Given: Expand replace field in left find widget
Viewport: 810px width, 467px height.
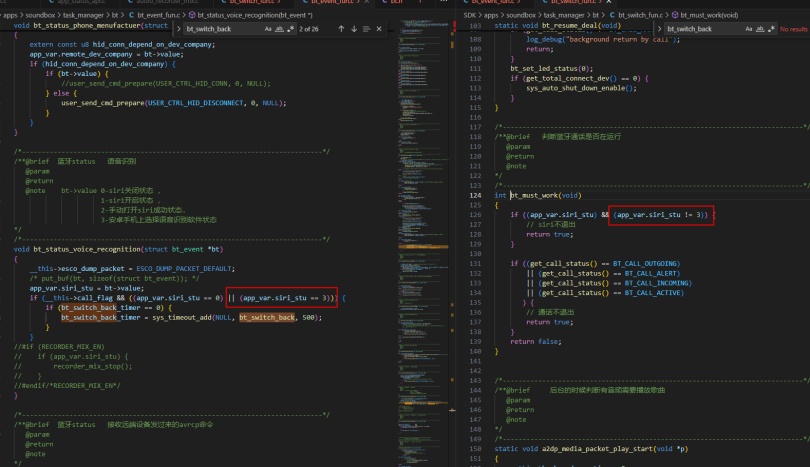Looking at the screenshot, I should coord(179,29).
